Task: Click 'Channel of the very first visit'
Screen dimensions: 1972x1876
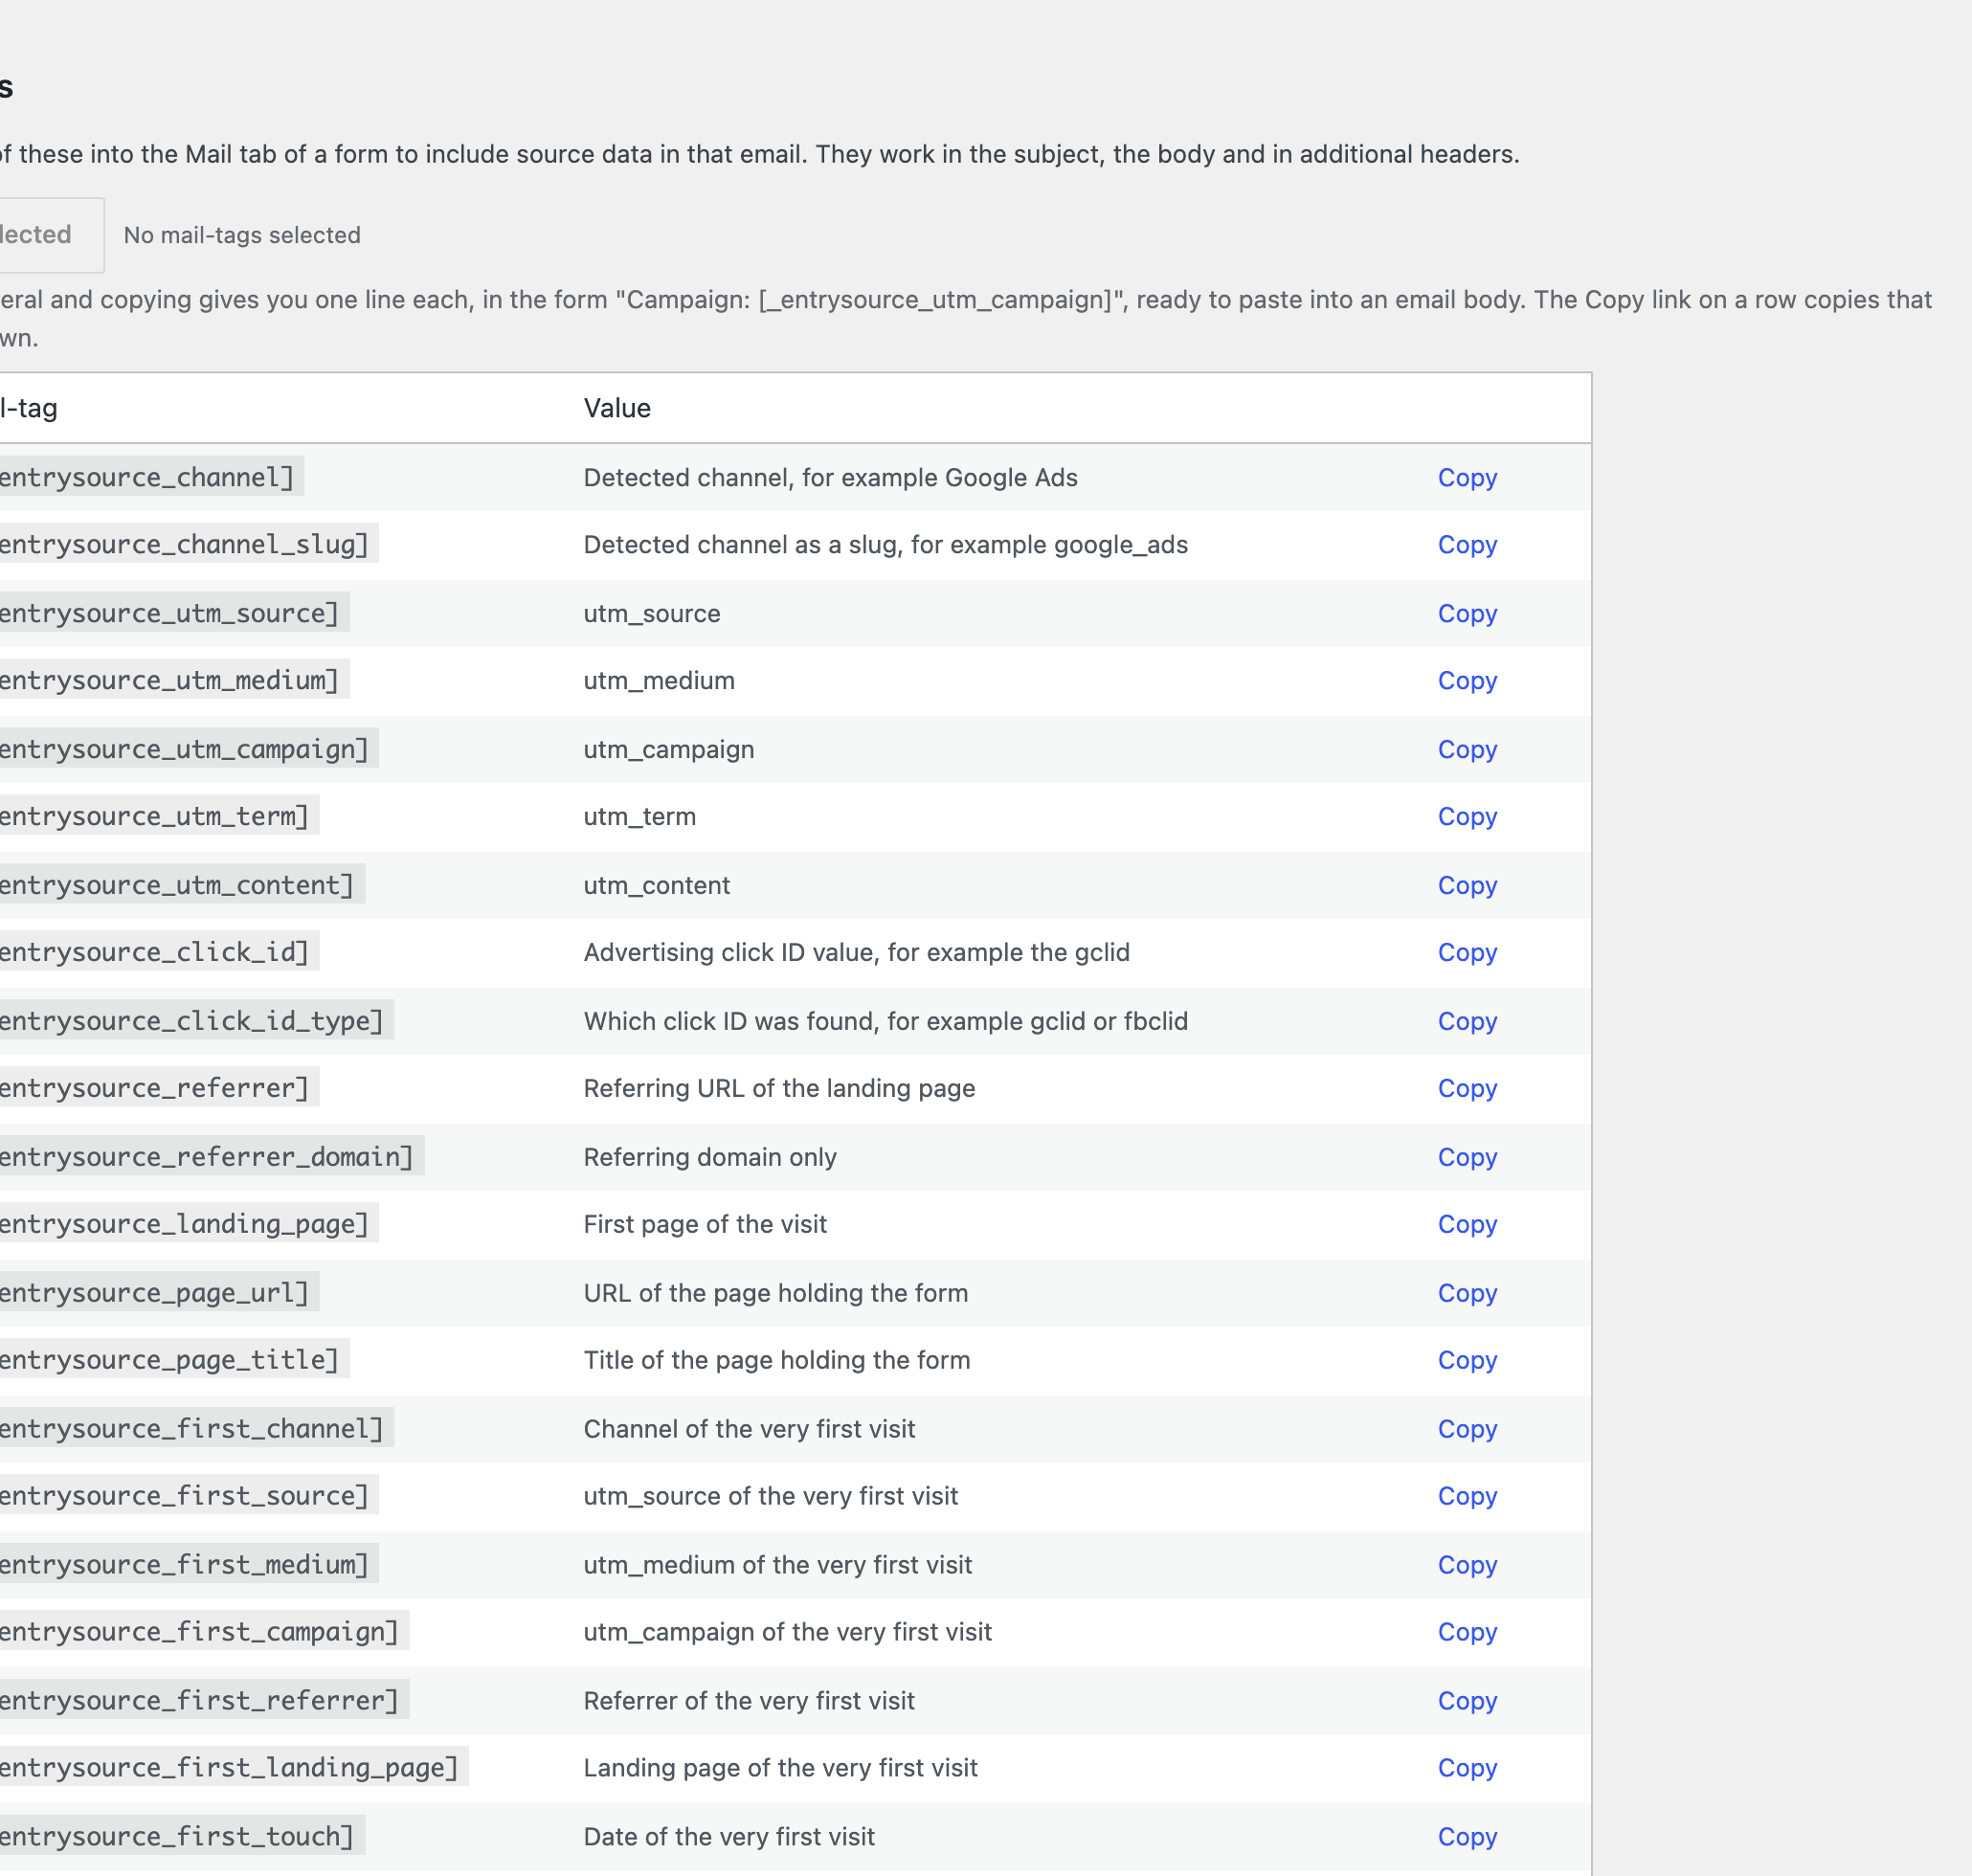Action: (x=749, y=1430)
